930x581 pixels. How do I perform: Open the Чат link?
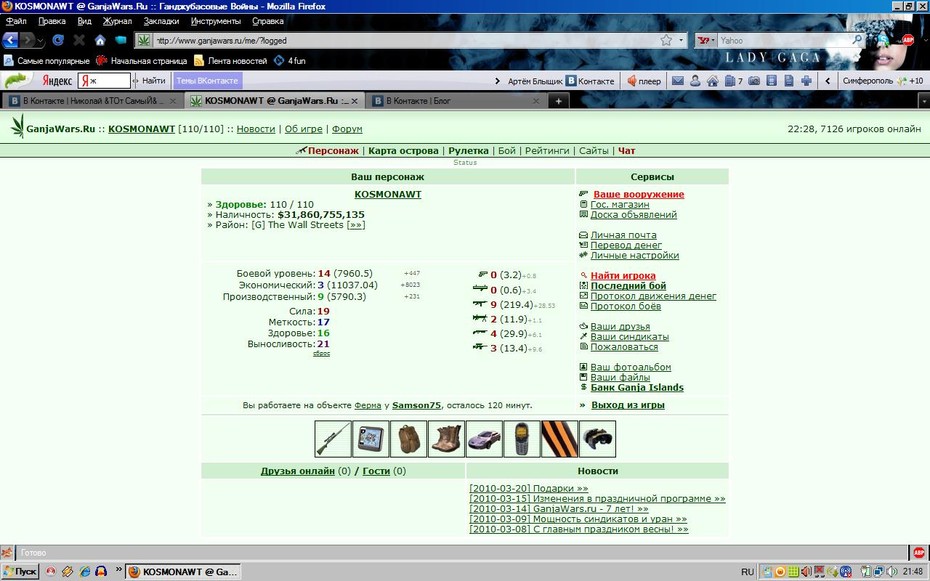(626, 151)
